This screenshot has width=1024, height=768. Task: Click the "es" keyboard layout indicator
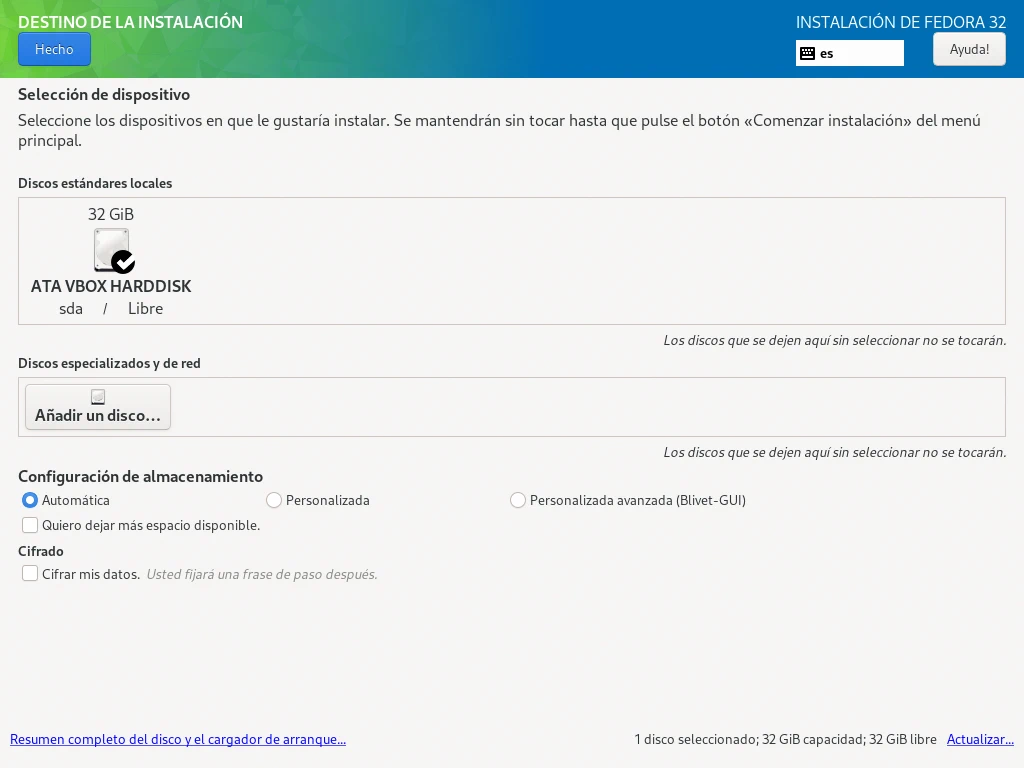point(827,54)
